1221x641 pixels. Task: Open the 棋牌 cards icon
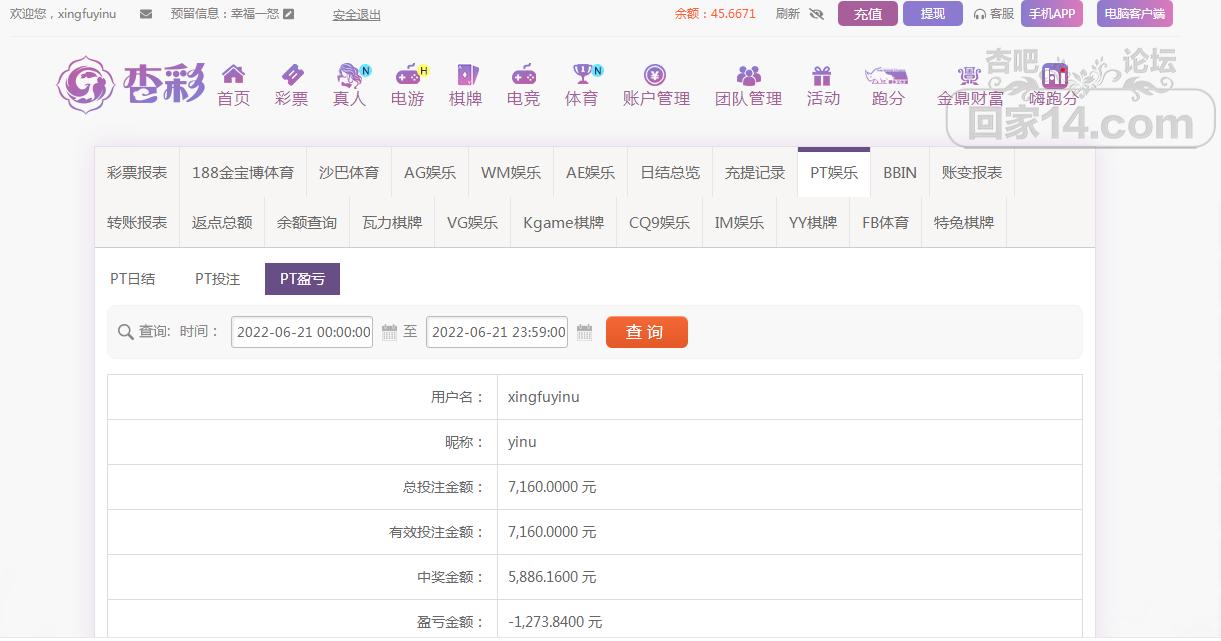pyautogui.click(x=465, y=75)
